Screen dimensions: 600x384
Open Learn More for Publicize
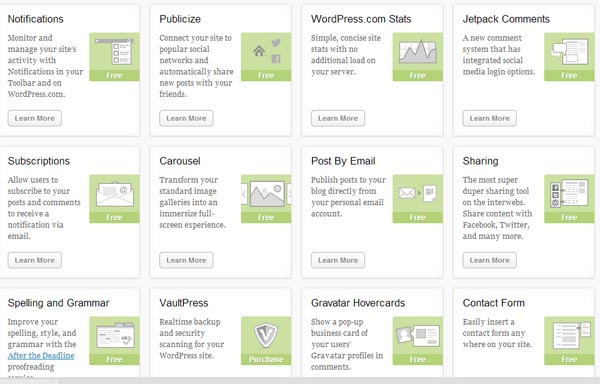pyautogui.click(x=186, y=118)
